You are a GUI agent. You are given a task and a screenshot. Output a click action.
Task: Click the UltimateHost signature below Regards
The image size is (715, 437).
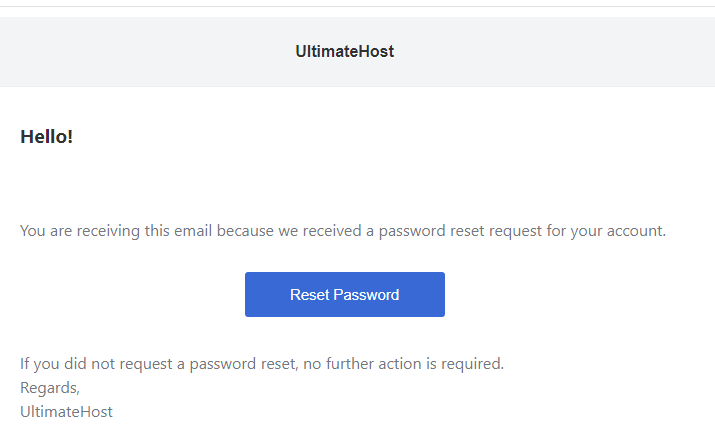tap(66, 411)
